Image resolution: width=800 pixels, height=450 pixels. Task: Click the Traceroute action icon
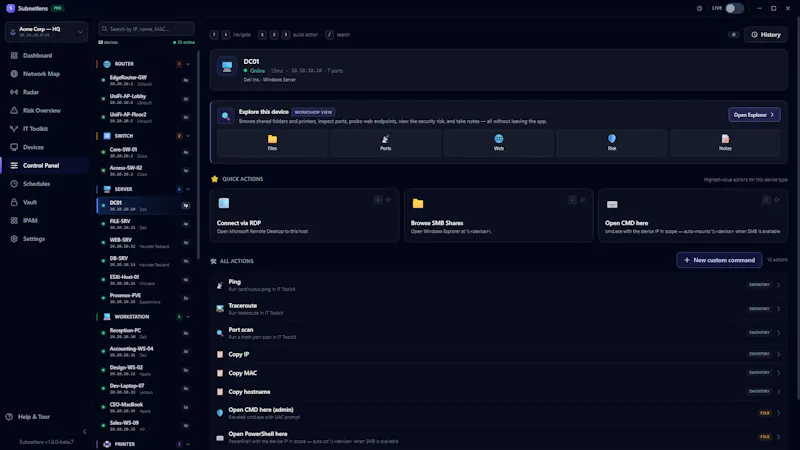click(220, 309)
